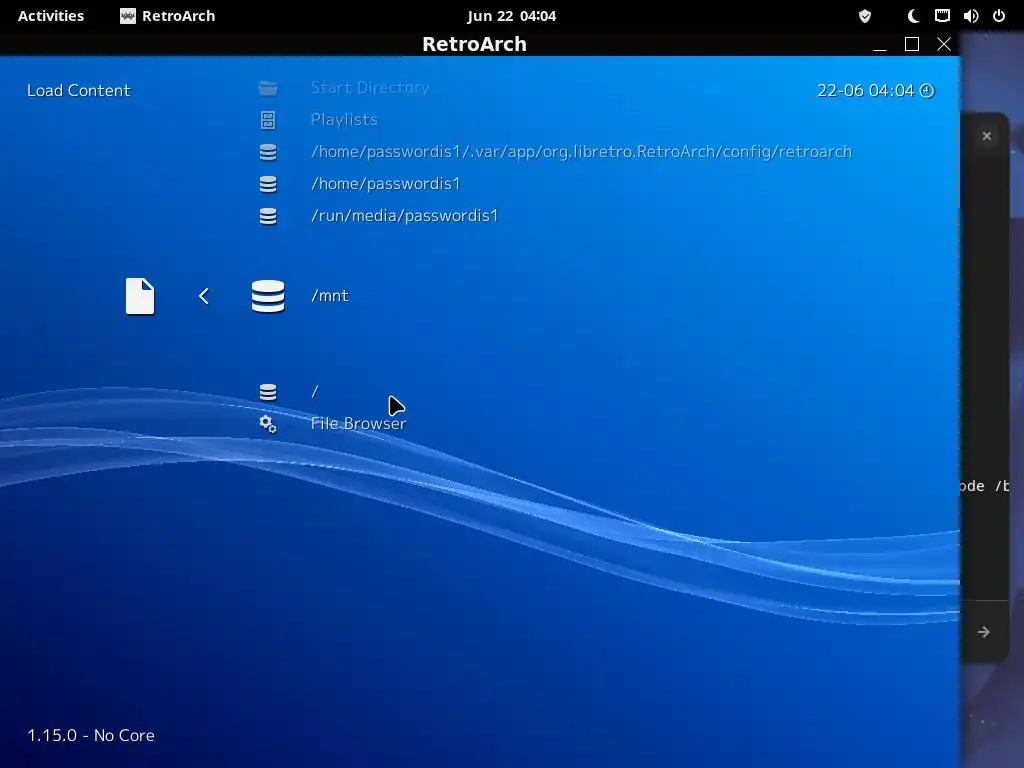Open the File Browser settings entry

(359, 423)
